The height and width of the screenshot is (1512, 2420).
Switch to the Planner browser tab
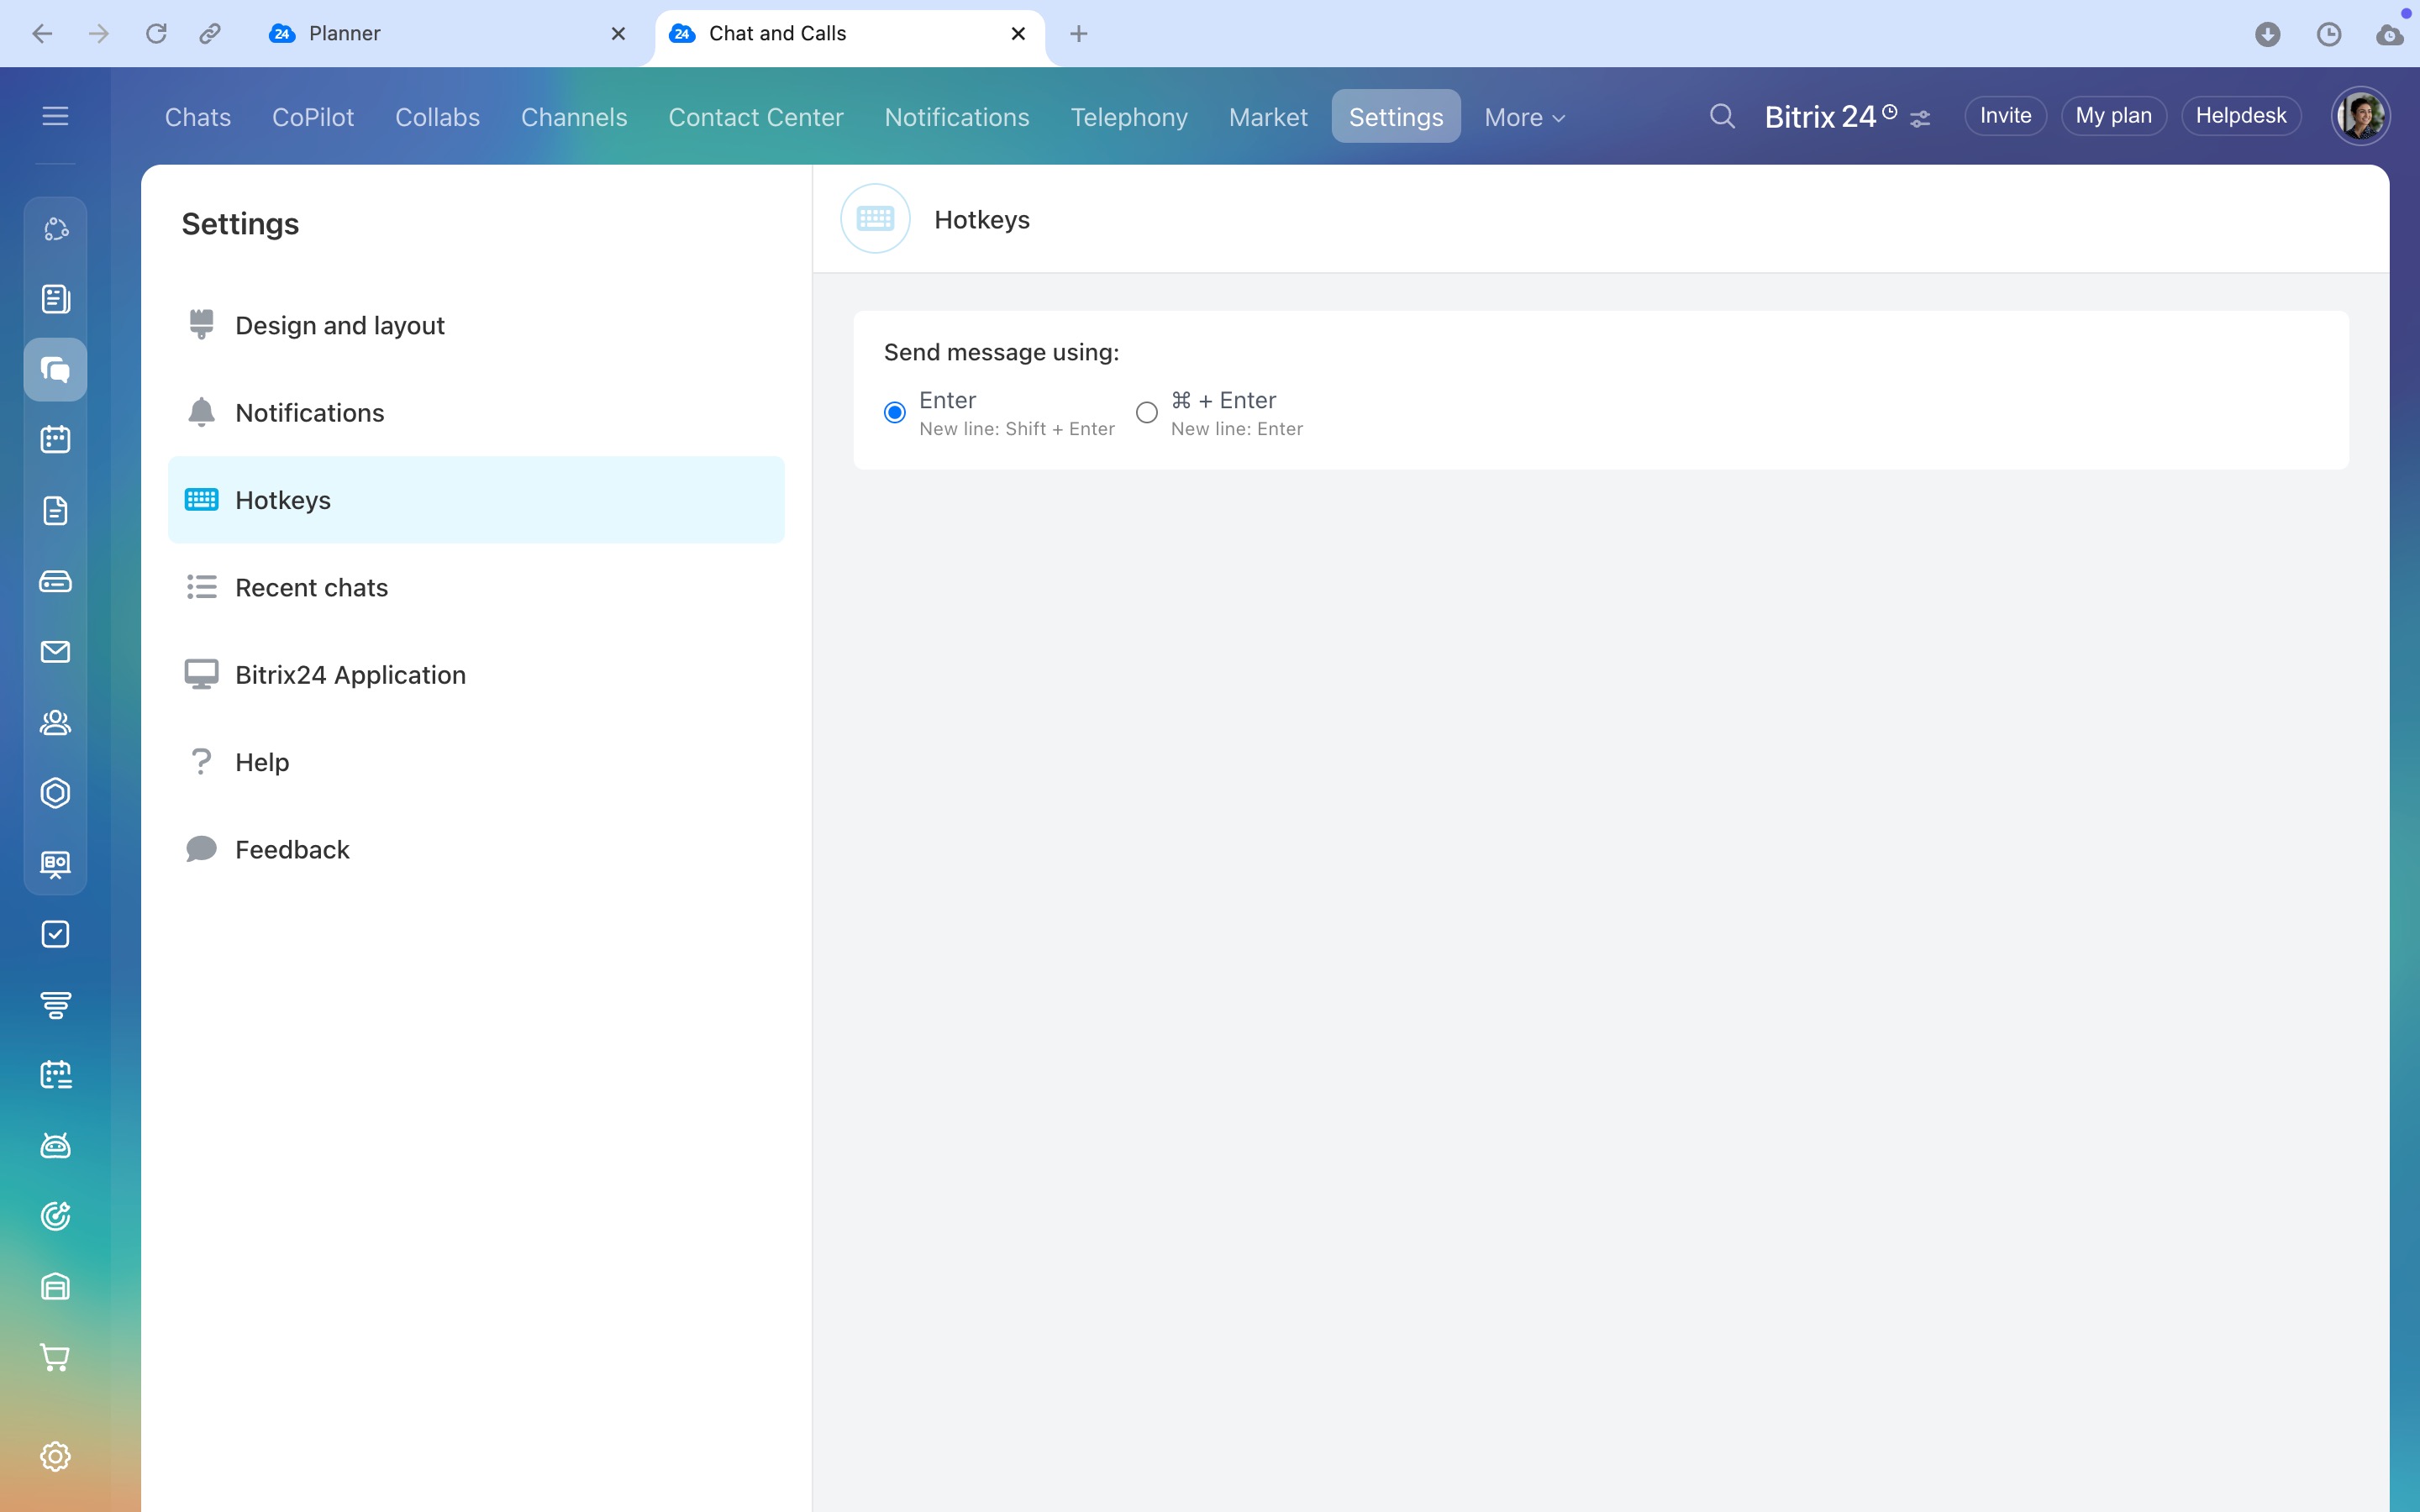point(344,34)
